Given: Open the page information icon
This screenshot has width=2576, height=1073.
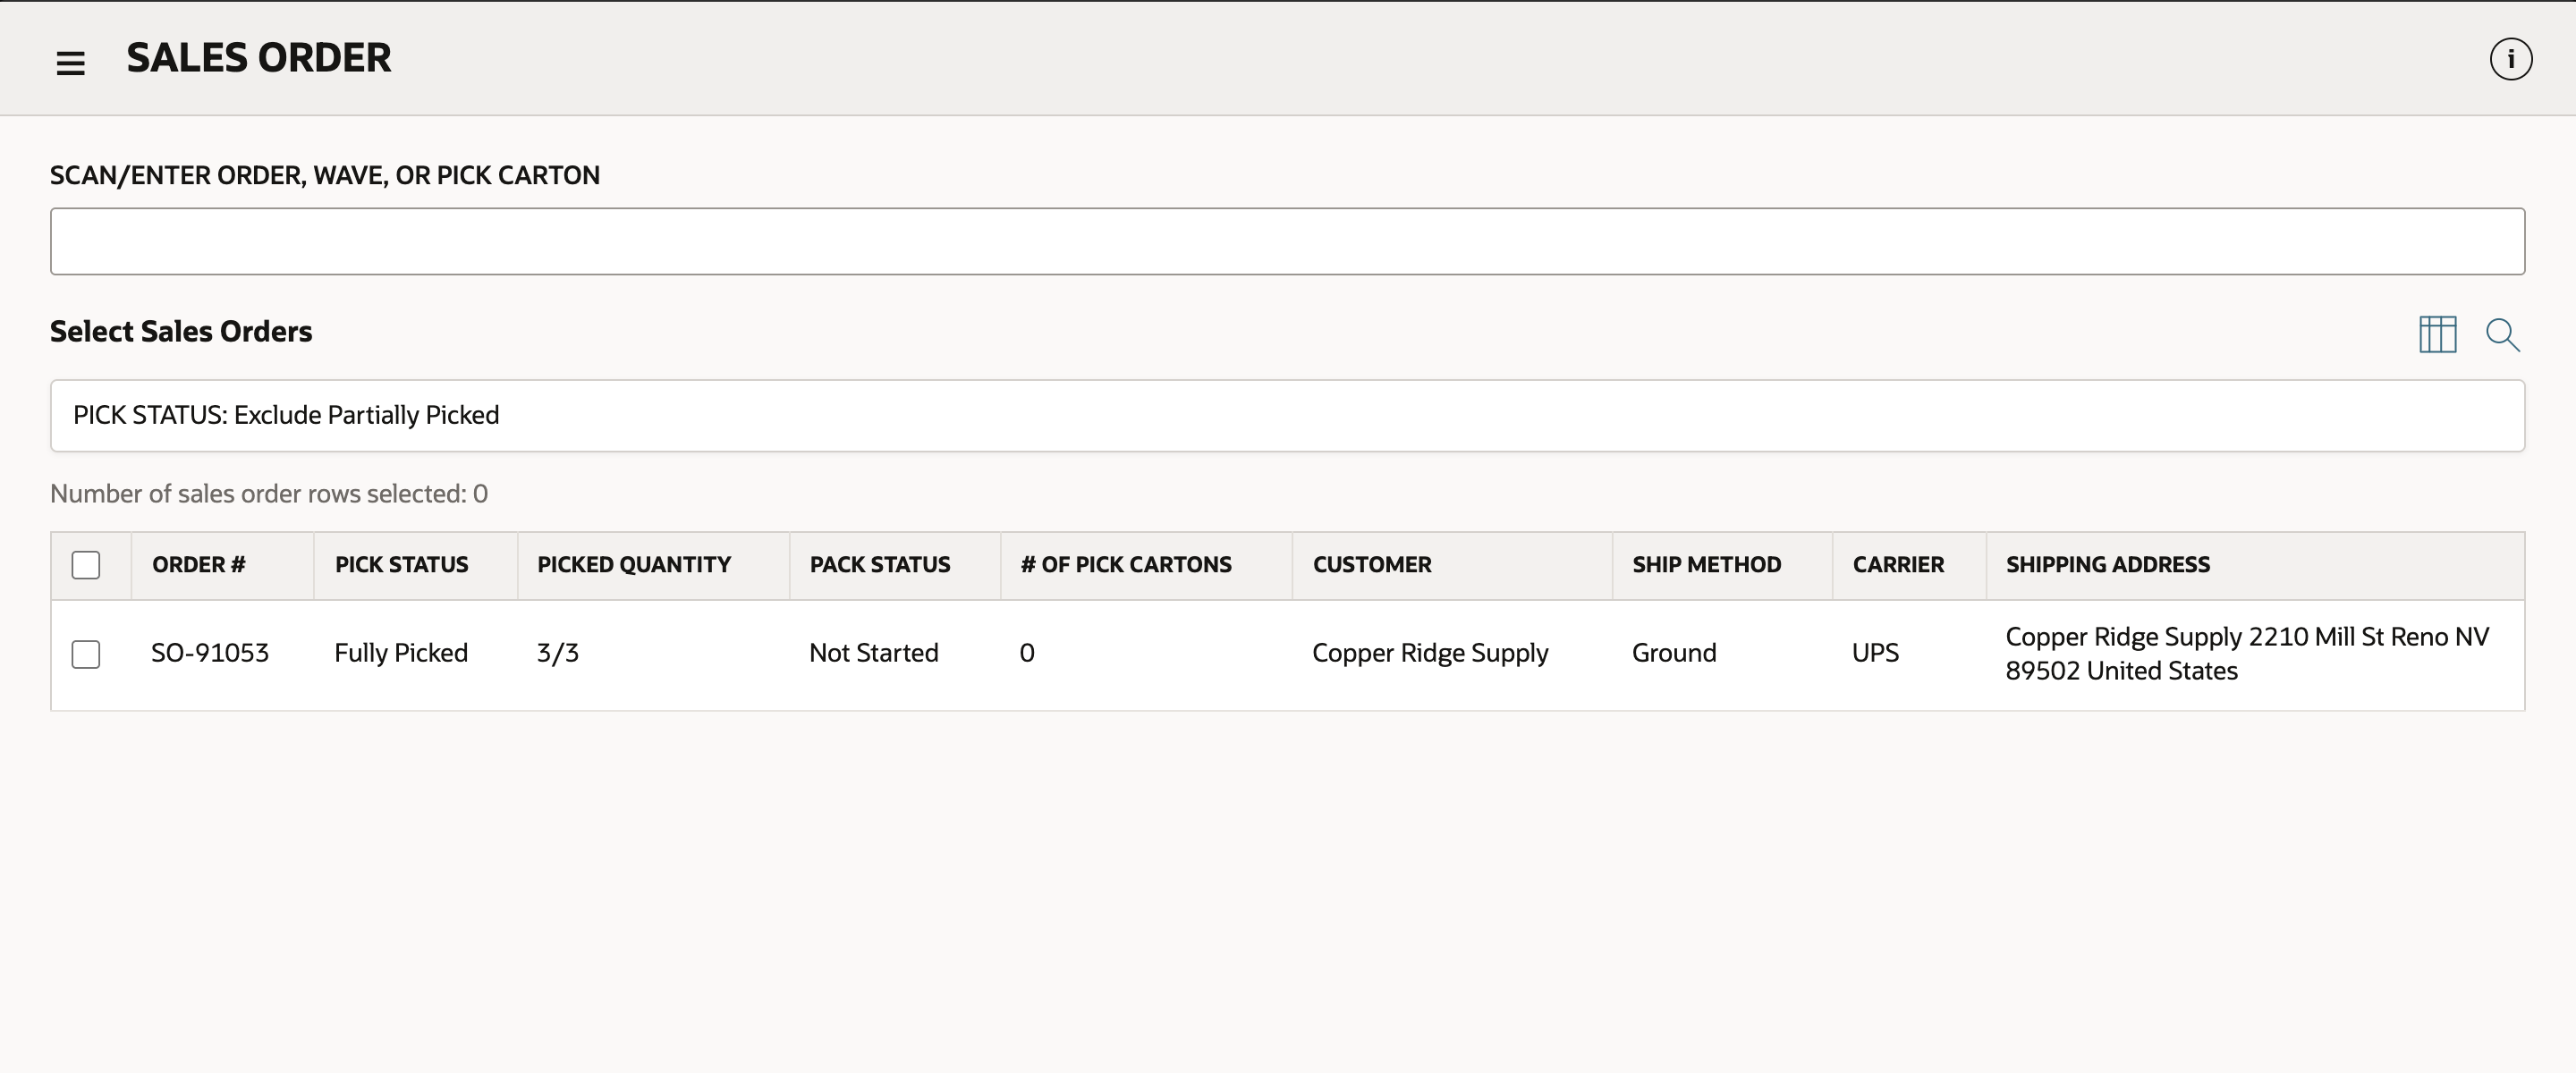Looking at the screenshot, I should [x=2510, y=59].
